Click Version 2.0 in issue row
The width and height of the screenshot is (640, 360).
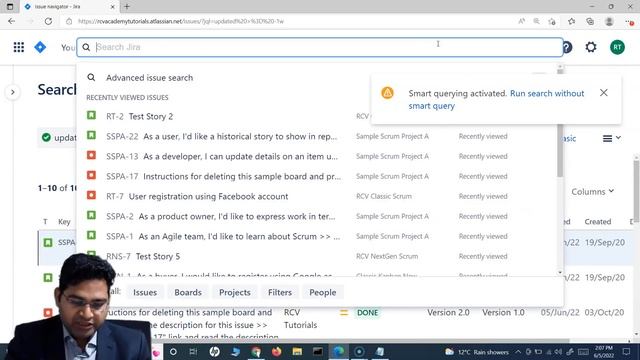coord(448,313)
